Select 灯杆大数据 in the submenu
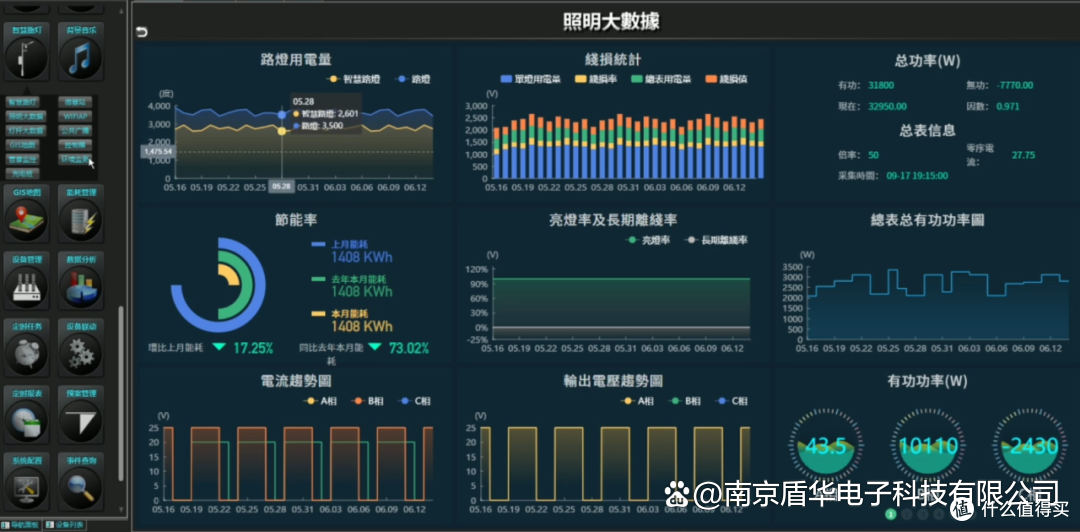Viewport: 1080px width, 532px height. pos(25,130)
